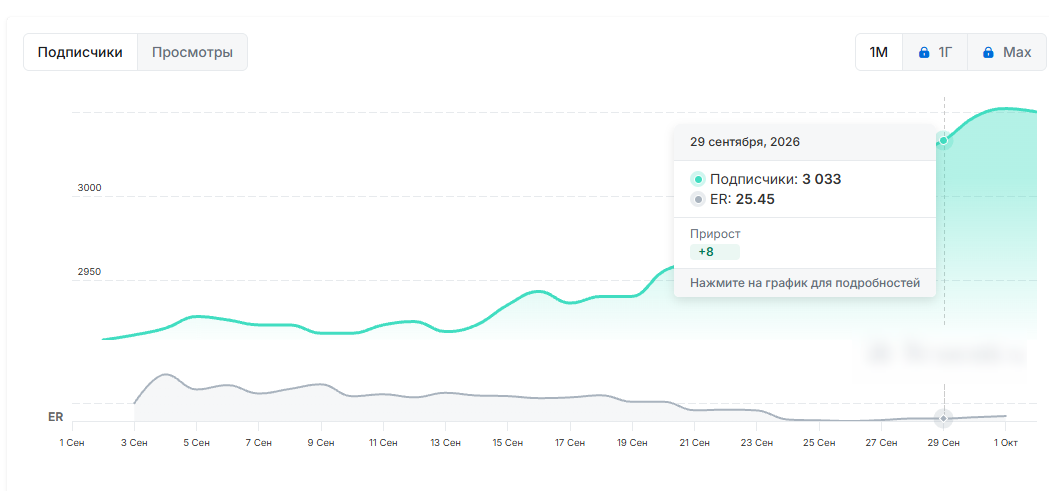Click the '11 Сен' date label

[383, 443]
